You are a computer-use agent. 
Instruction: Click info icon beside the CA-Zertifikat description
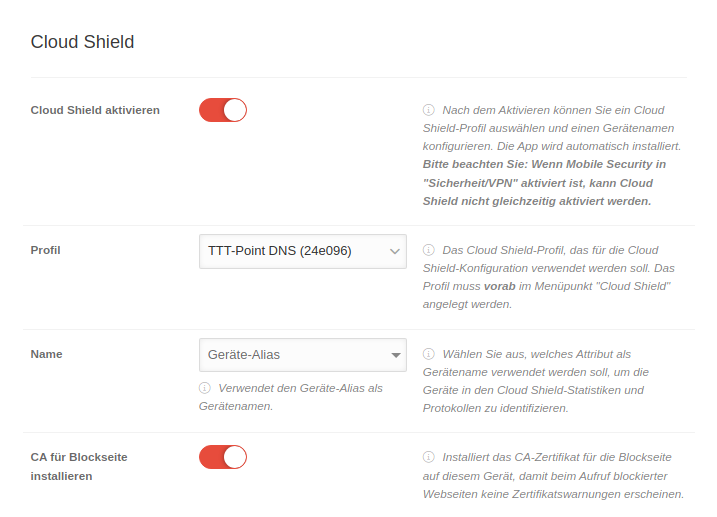click(x=428, y=457)
